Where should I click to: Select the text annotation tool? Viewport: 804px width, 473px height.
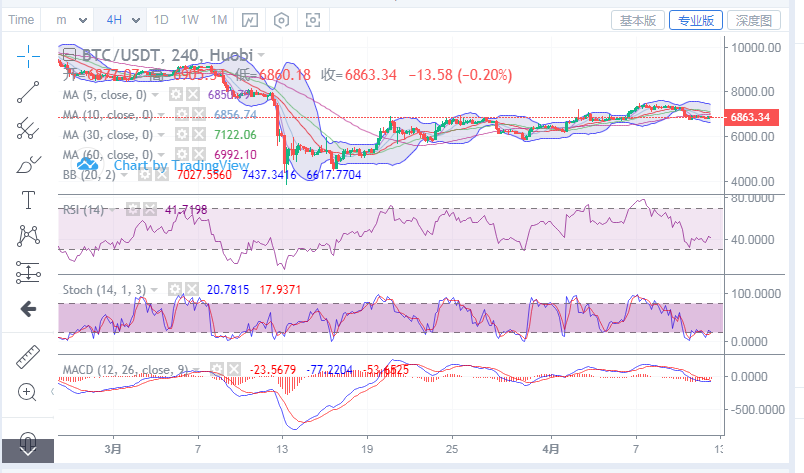[x=28, y=200]
